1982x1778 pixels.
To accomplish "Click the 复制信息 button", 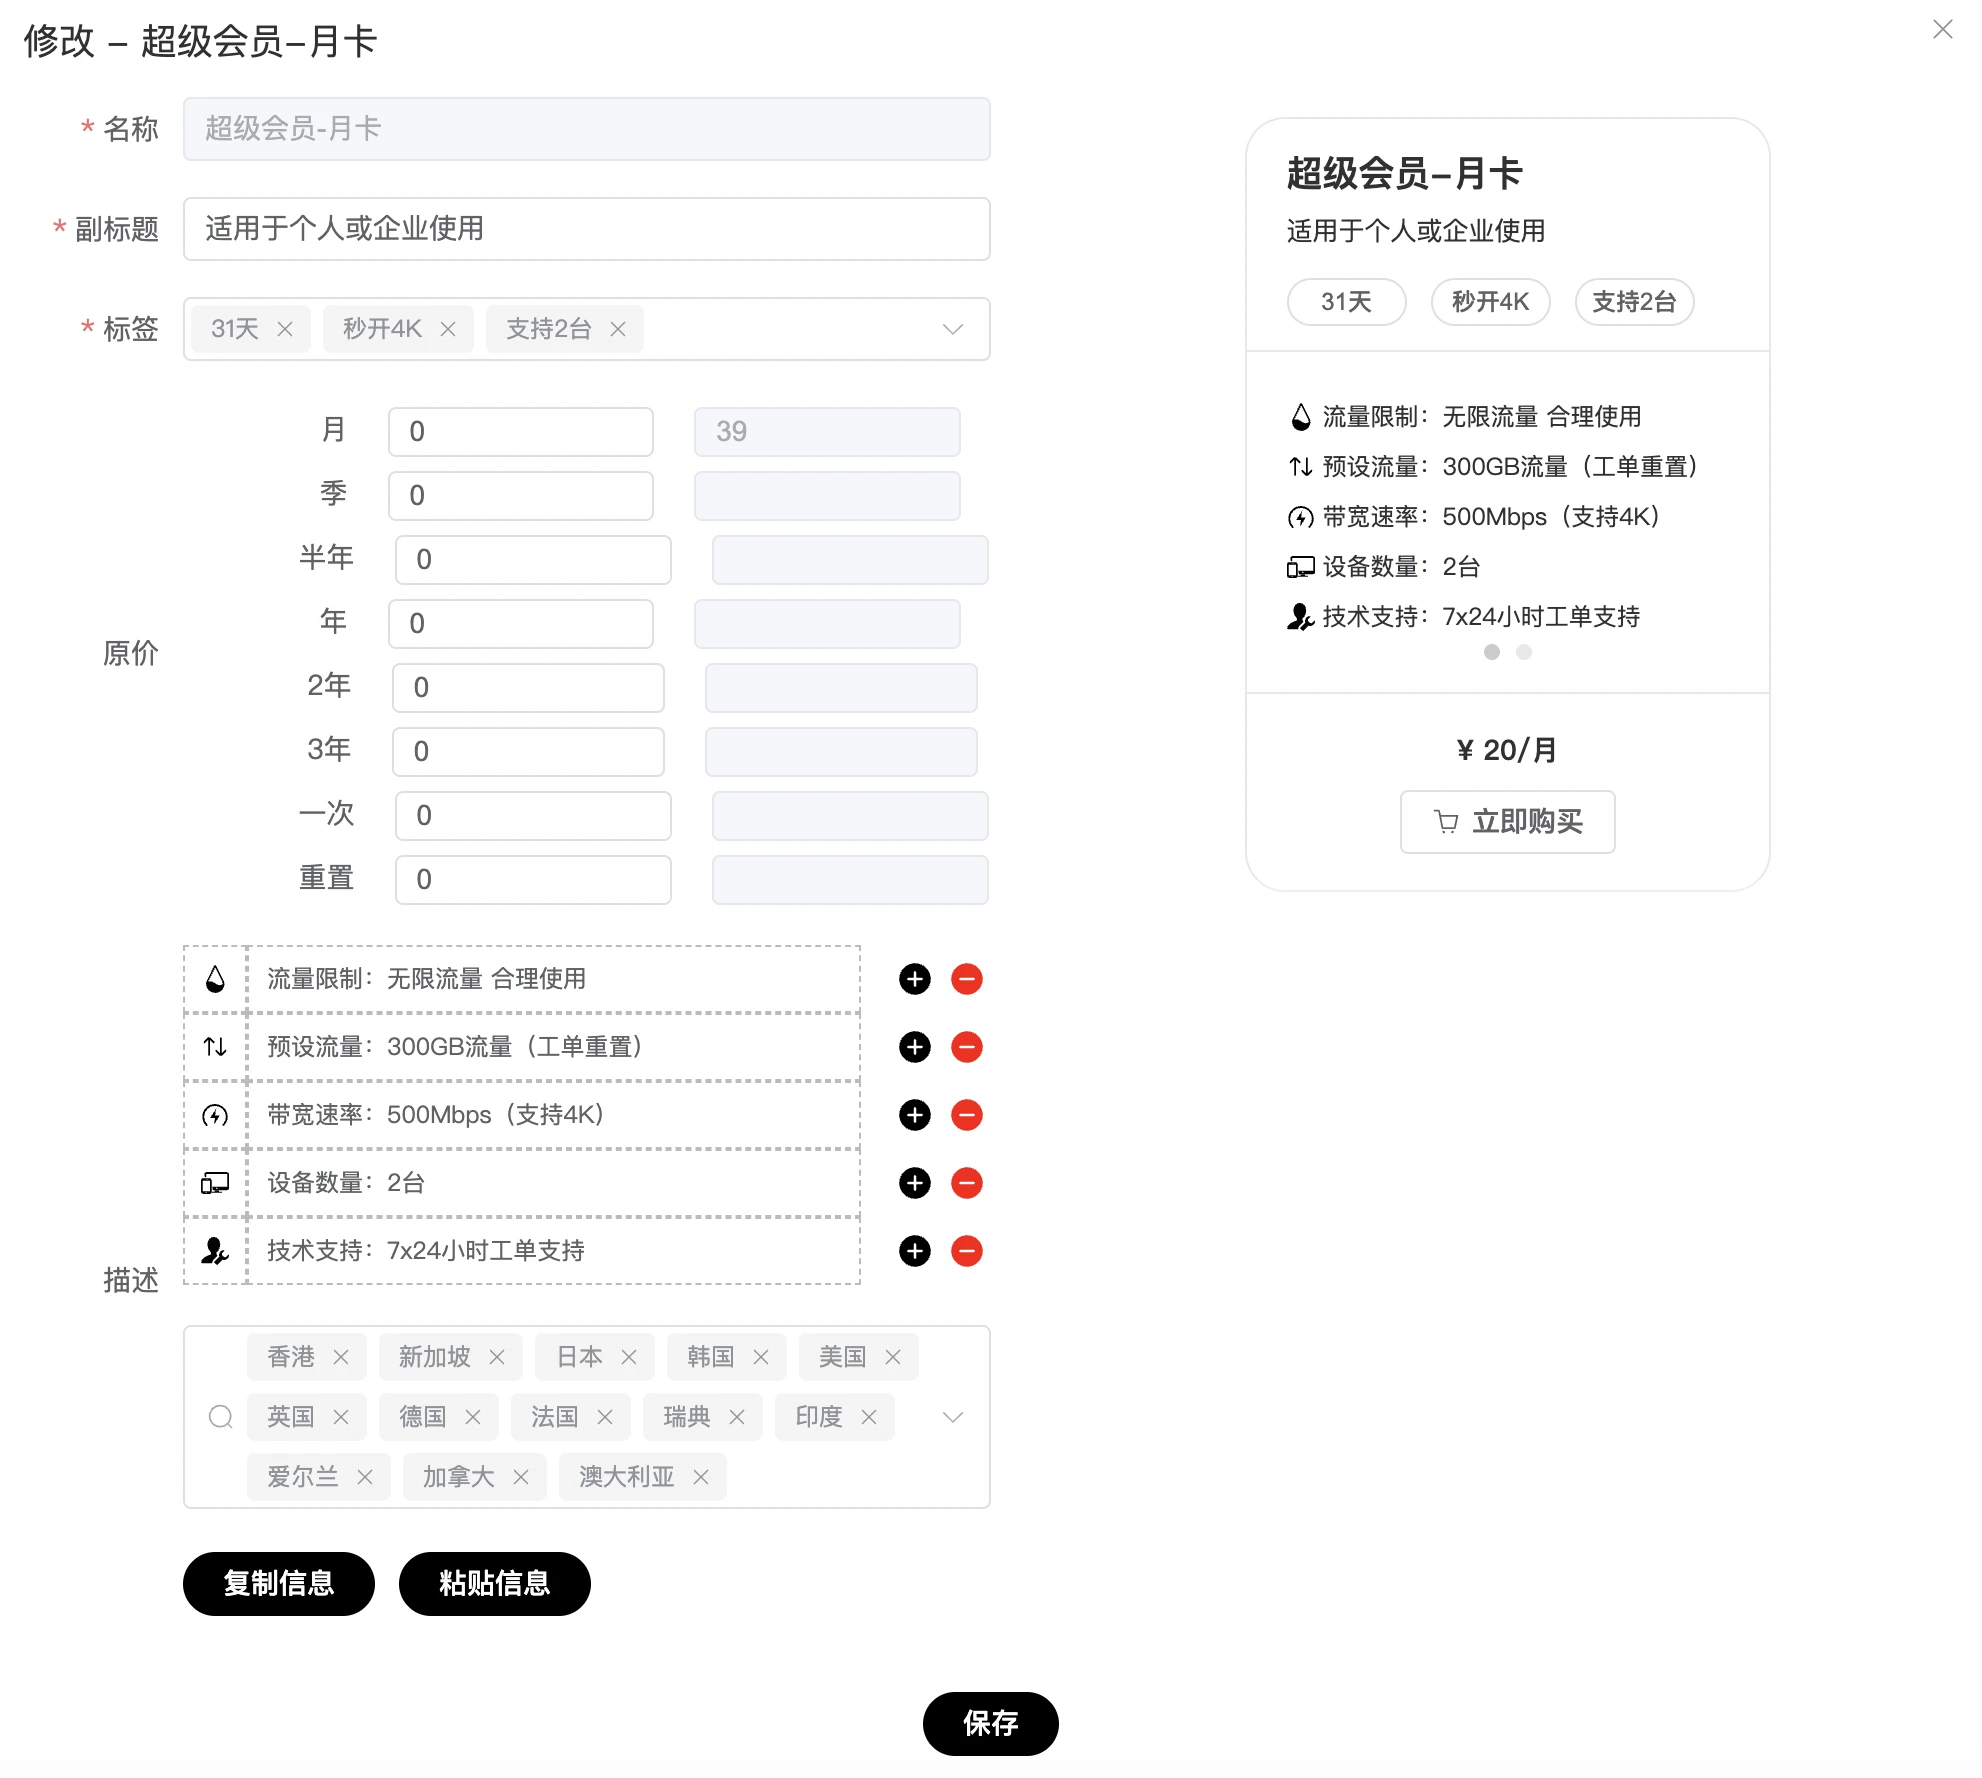I will pos(278,1584).
